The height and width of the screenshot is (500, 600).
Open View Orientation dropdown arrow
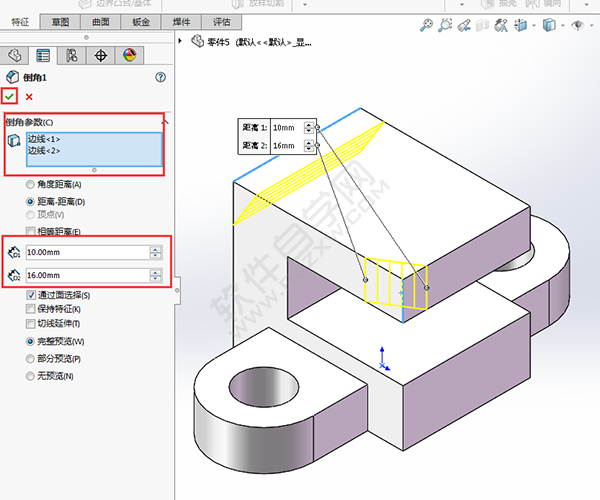tap(534, 26)
